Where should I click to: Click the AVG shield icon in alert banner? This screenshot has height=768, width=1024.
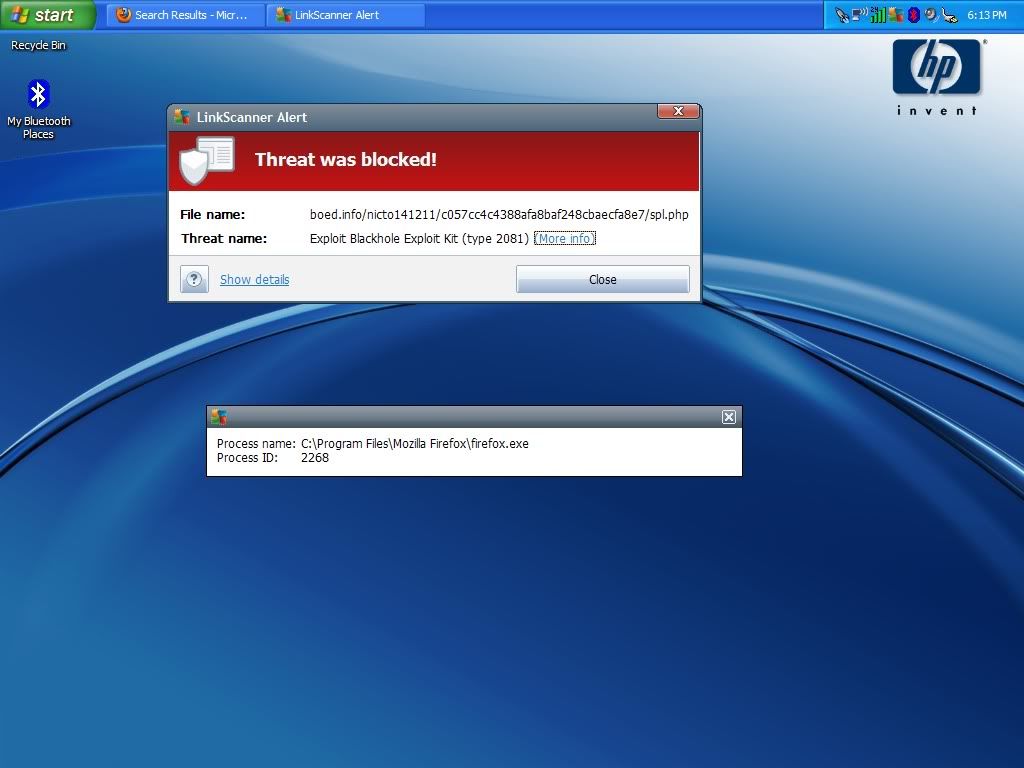point(206,161)
